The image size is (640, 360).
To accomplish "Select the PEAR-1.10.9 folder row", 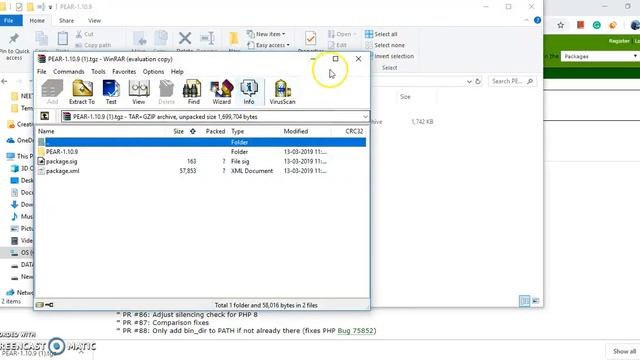I will pyautogui.click(x=202, y=152).
